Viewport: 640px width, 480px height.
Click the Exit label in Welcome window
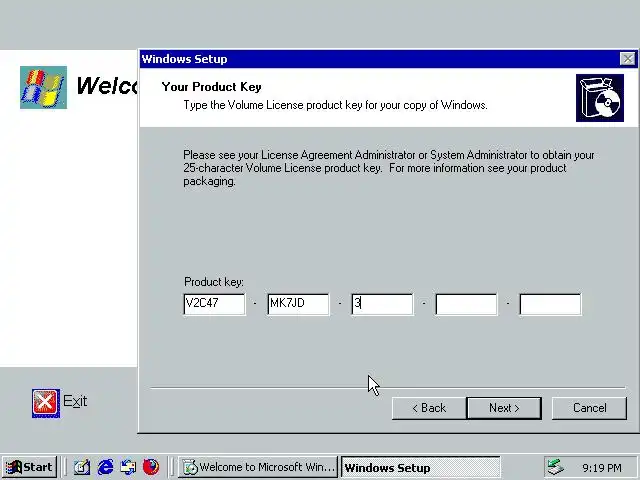75,401
